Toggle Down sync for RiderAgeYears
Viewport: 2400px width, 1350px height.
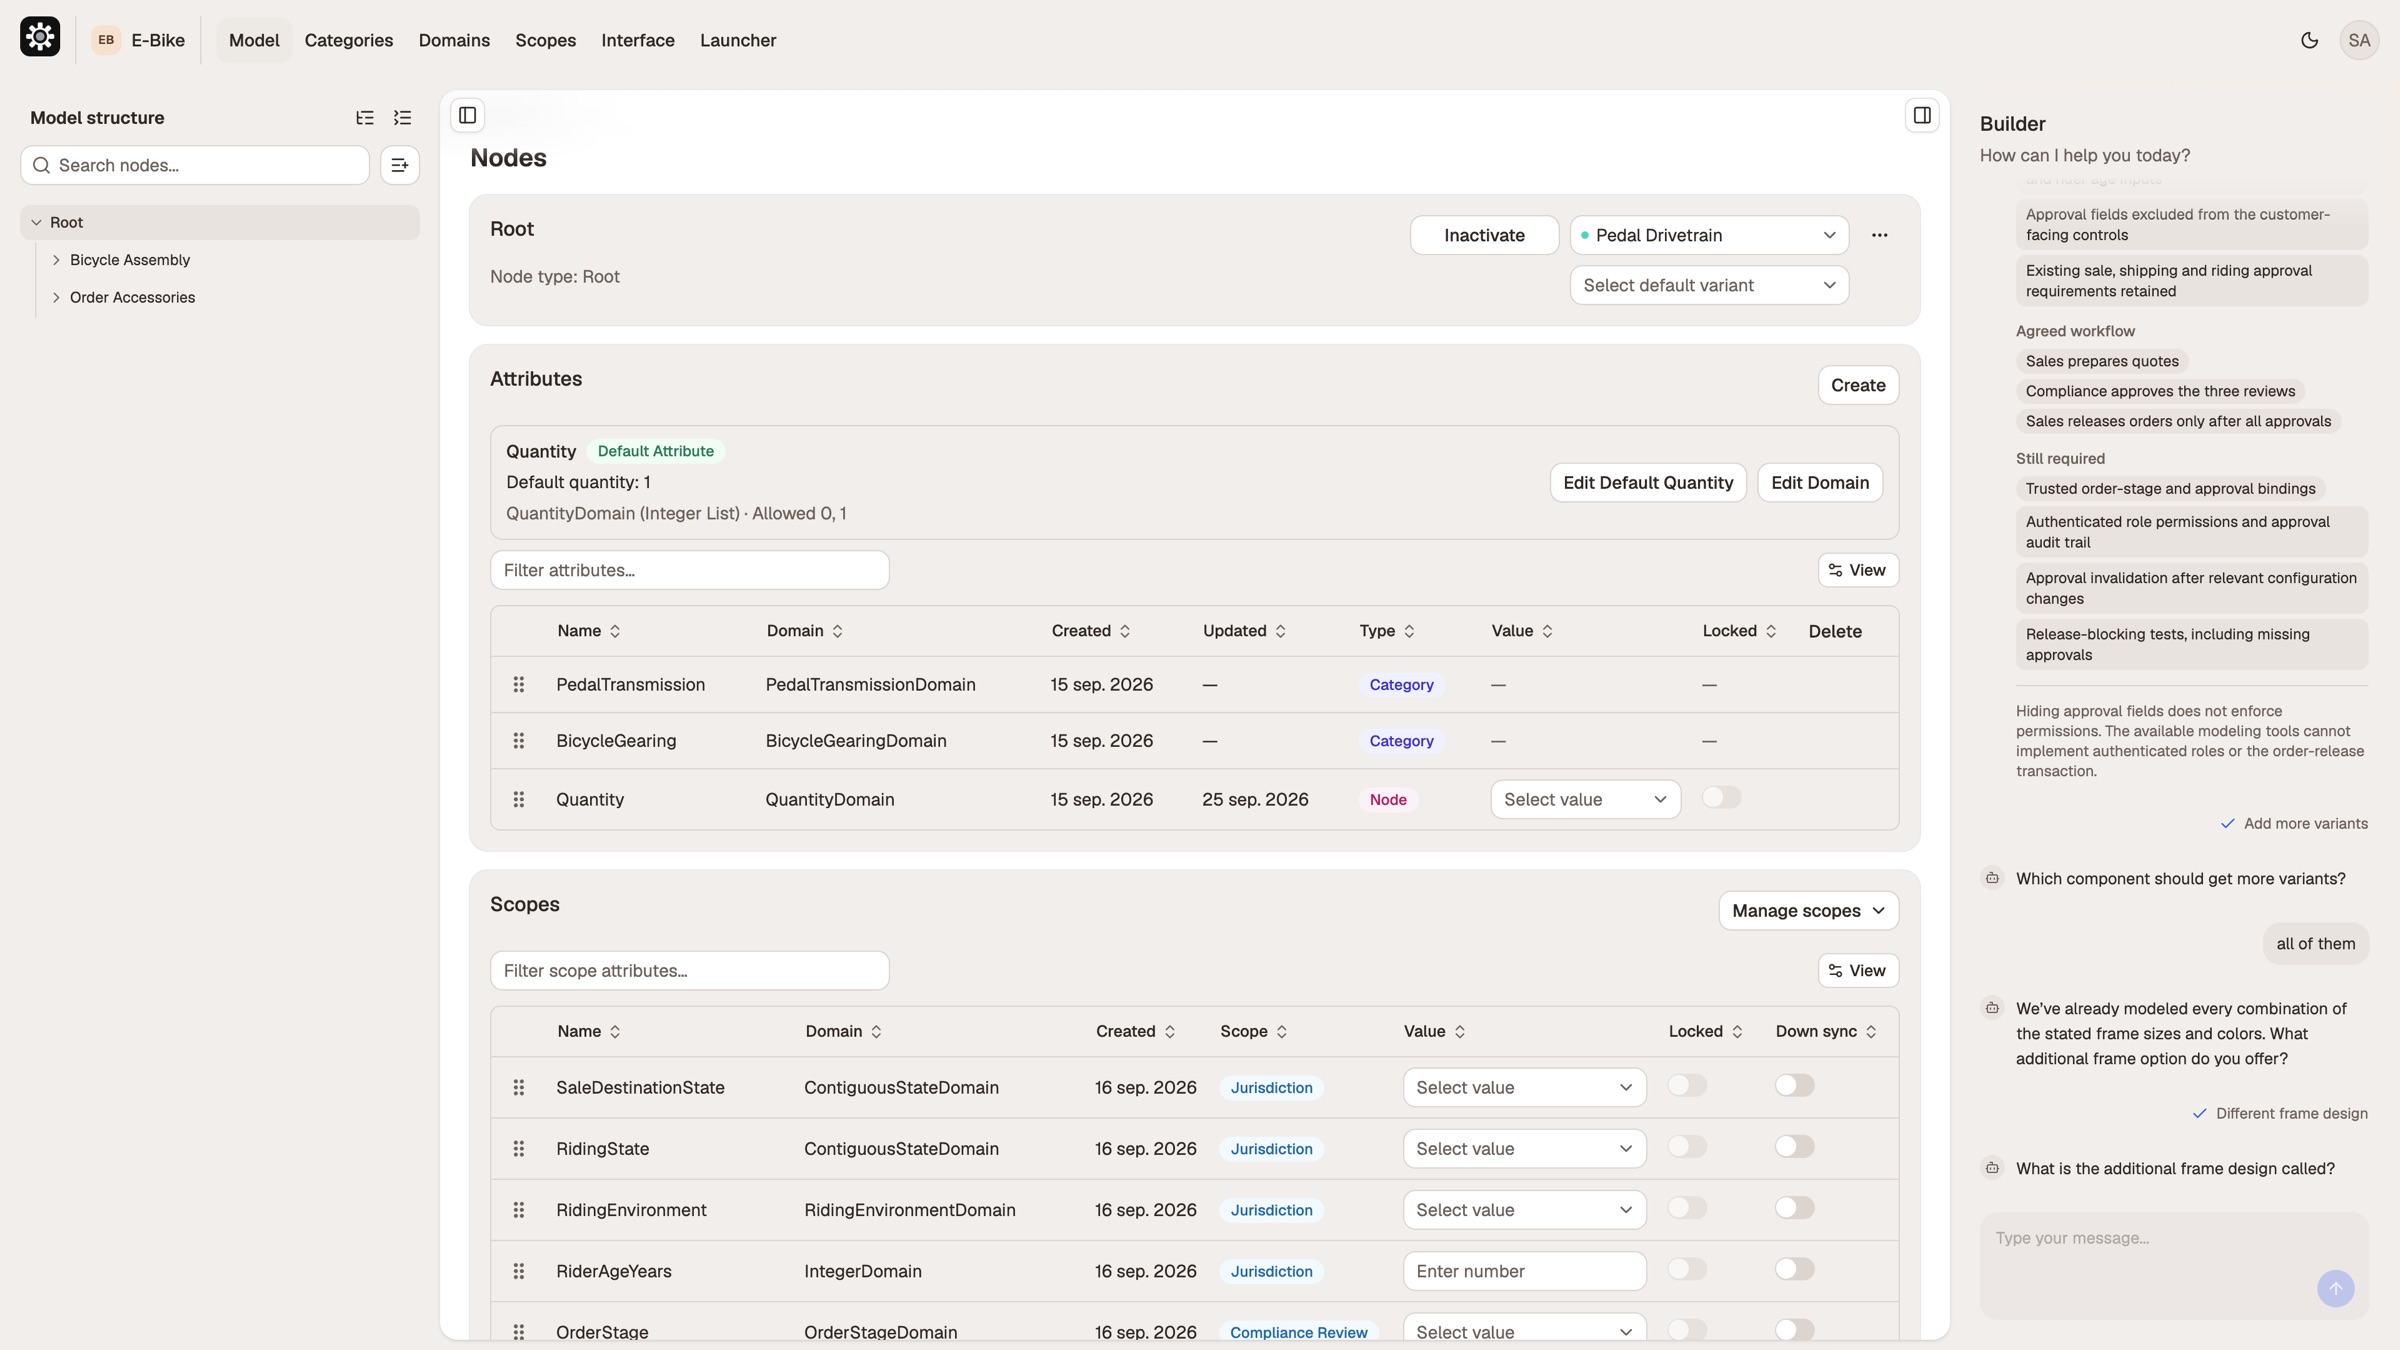tap(1795, 1269)
